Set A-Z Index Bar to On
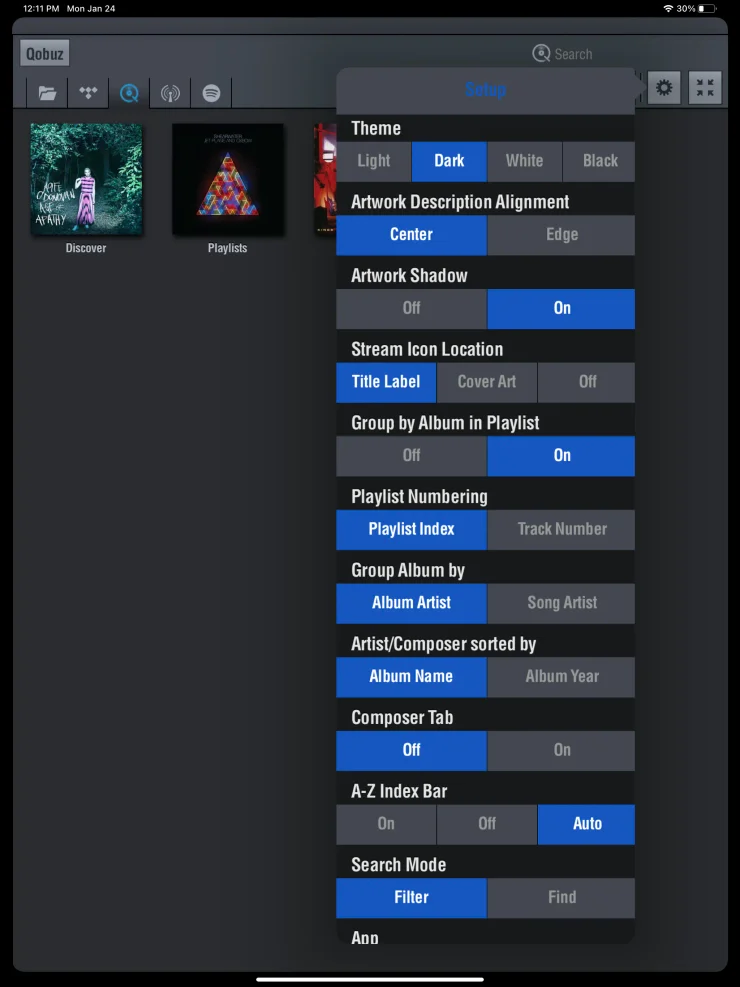Screen dimensions: 740x987 point(386,824)
